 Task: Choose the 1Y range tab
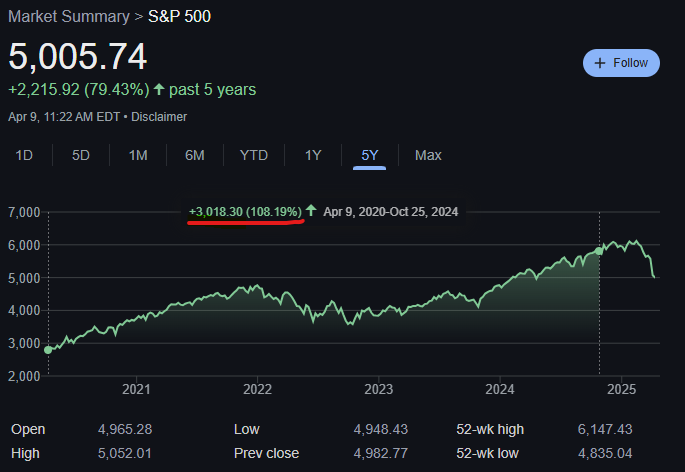pos(313,155)
